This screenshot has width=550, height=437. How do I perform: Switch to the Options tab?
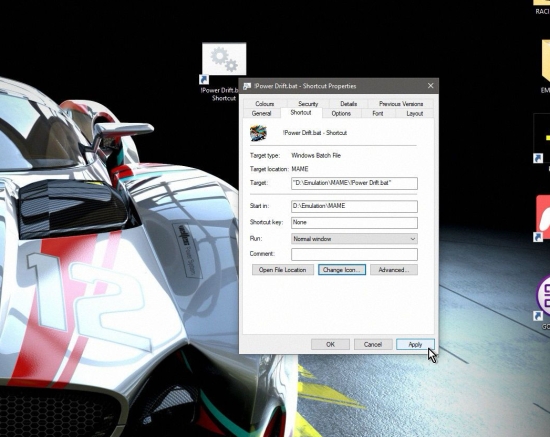[341, 113]
